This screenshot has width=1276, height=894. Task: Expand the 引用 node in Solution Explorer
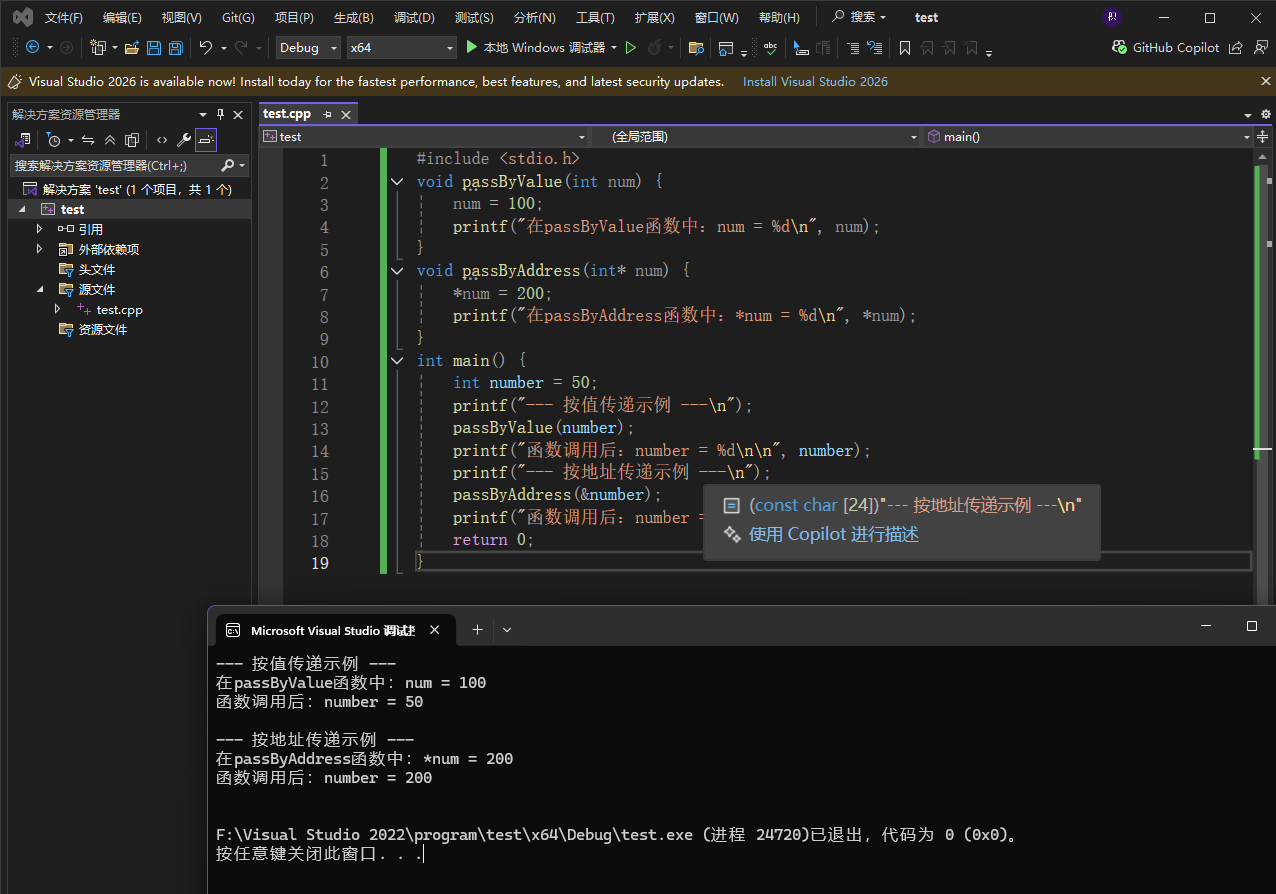point(40,229)
